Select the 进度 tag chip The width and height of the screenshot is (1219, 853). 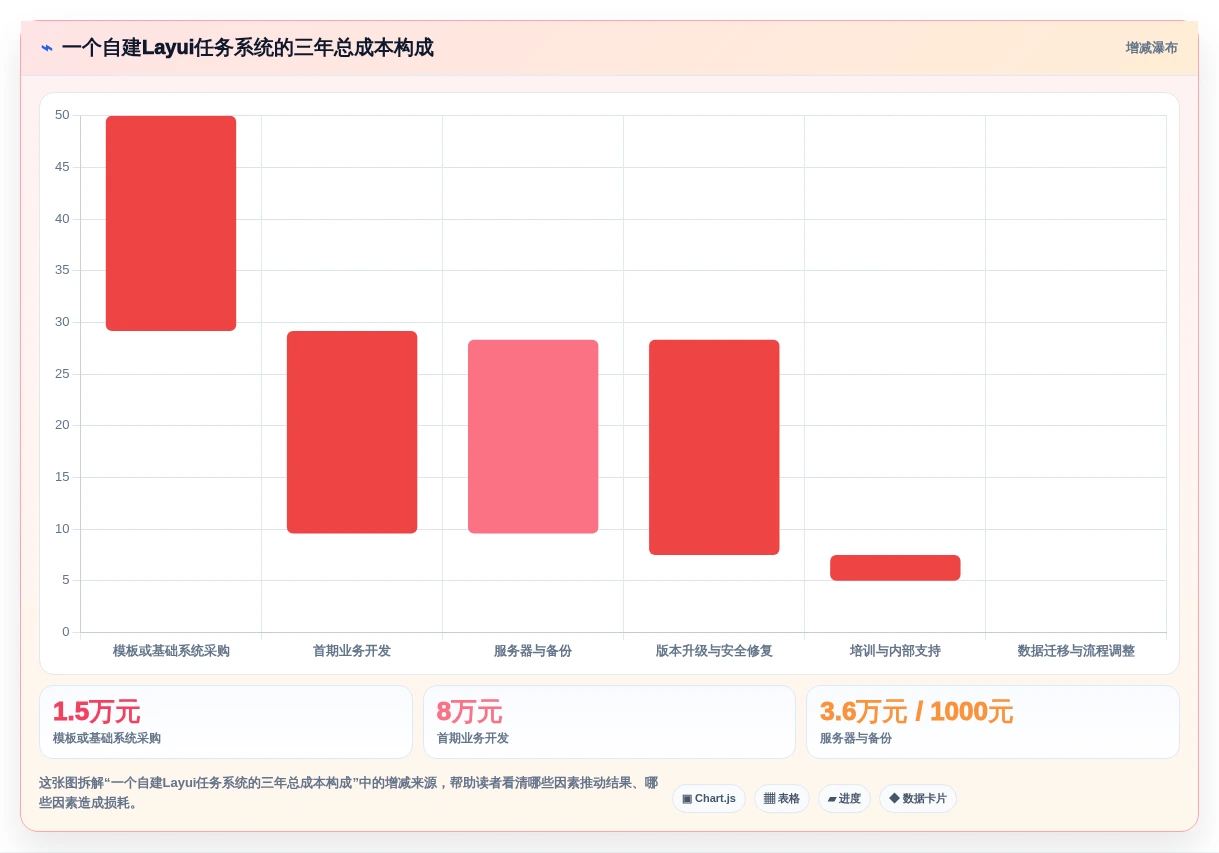pos(844,798)
